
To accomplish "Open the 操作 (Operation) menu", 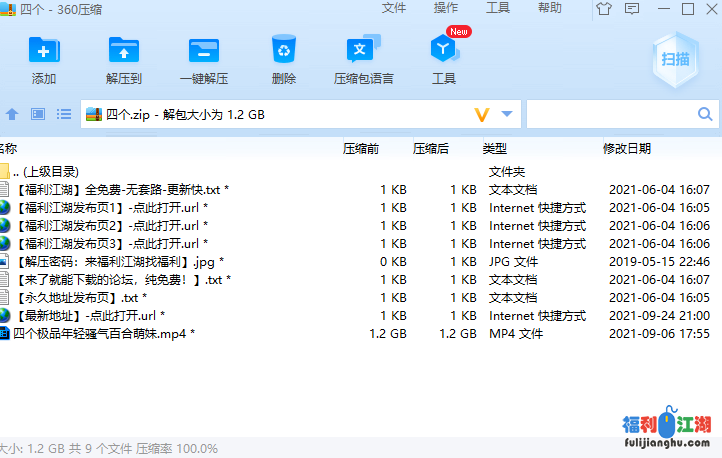I will pyautogui.click(x=446, y=8).
